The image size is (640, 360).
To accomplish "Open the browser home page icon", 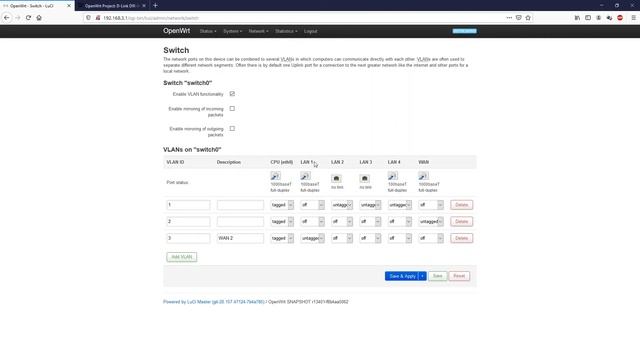I will click(x=39, y=18).
